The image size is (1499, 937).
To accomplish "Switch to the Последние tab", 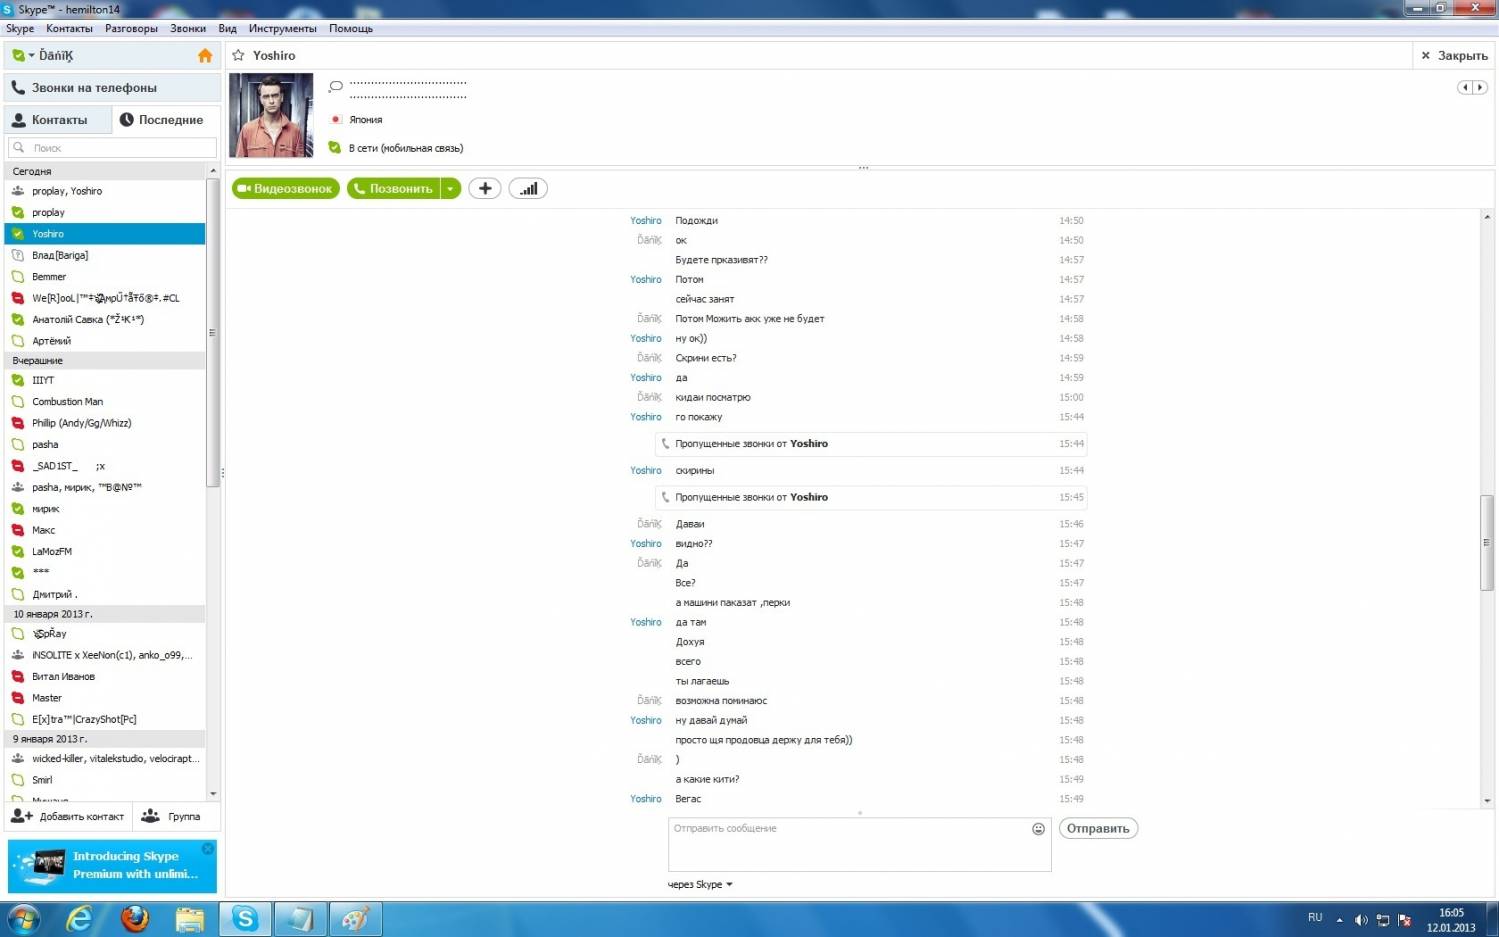I will coord(162,120).
